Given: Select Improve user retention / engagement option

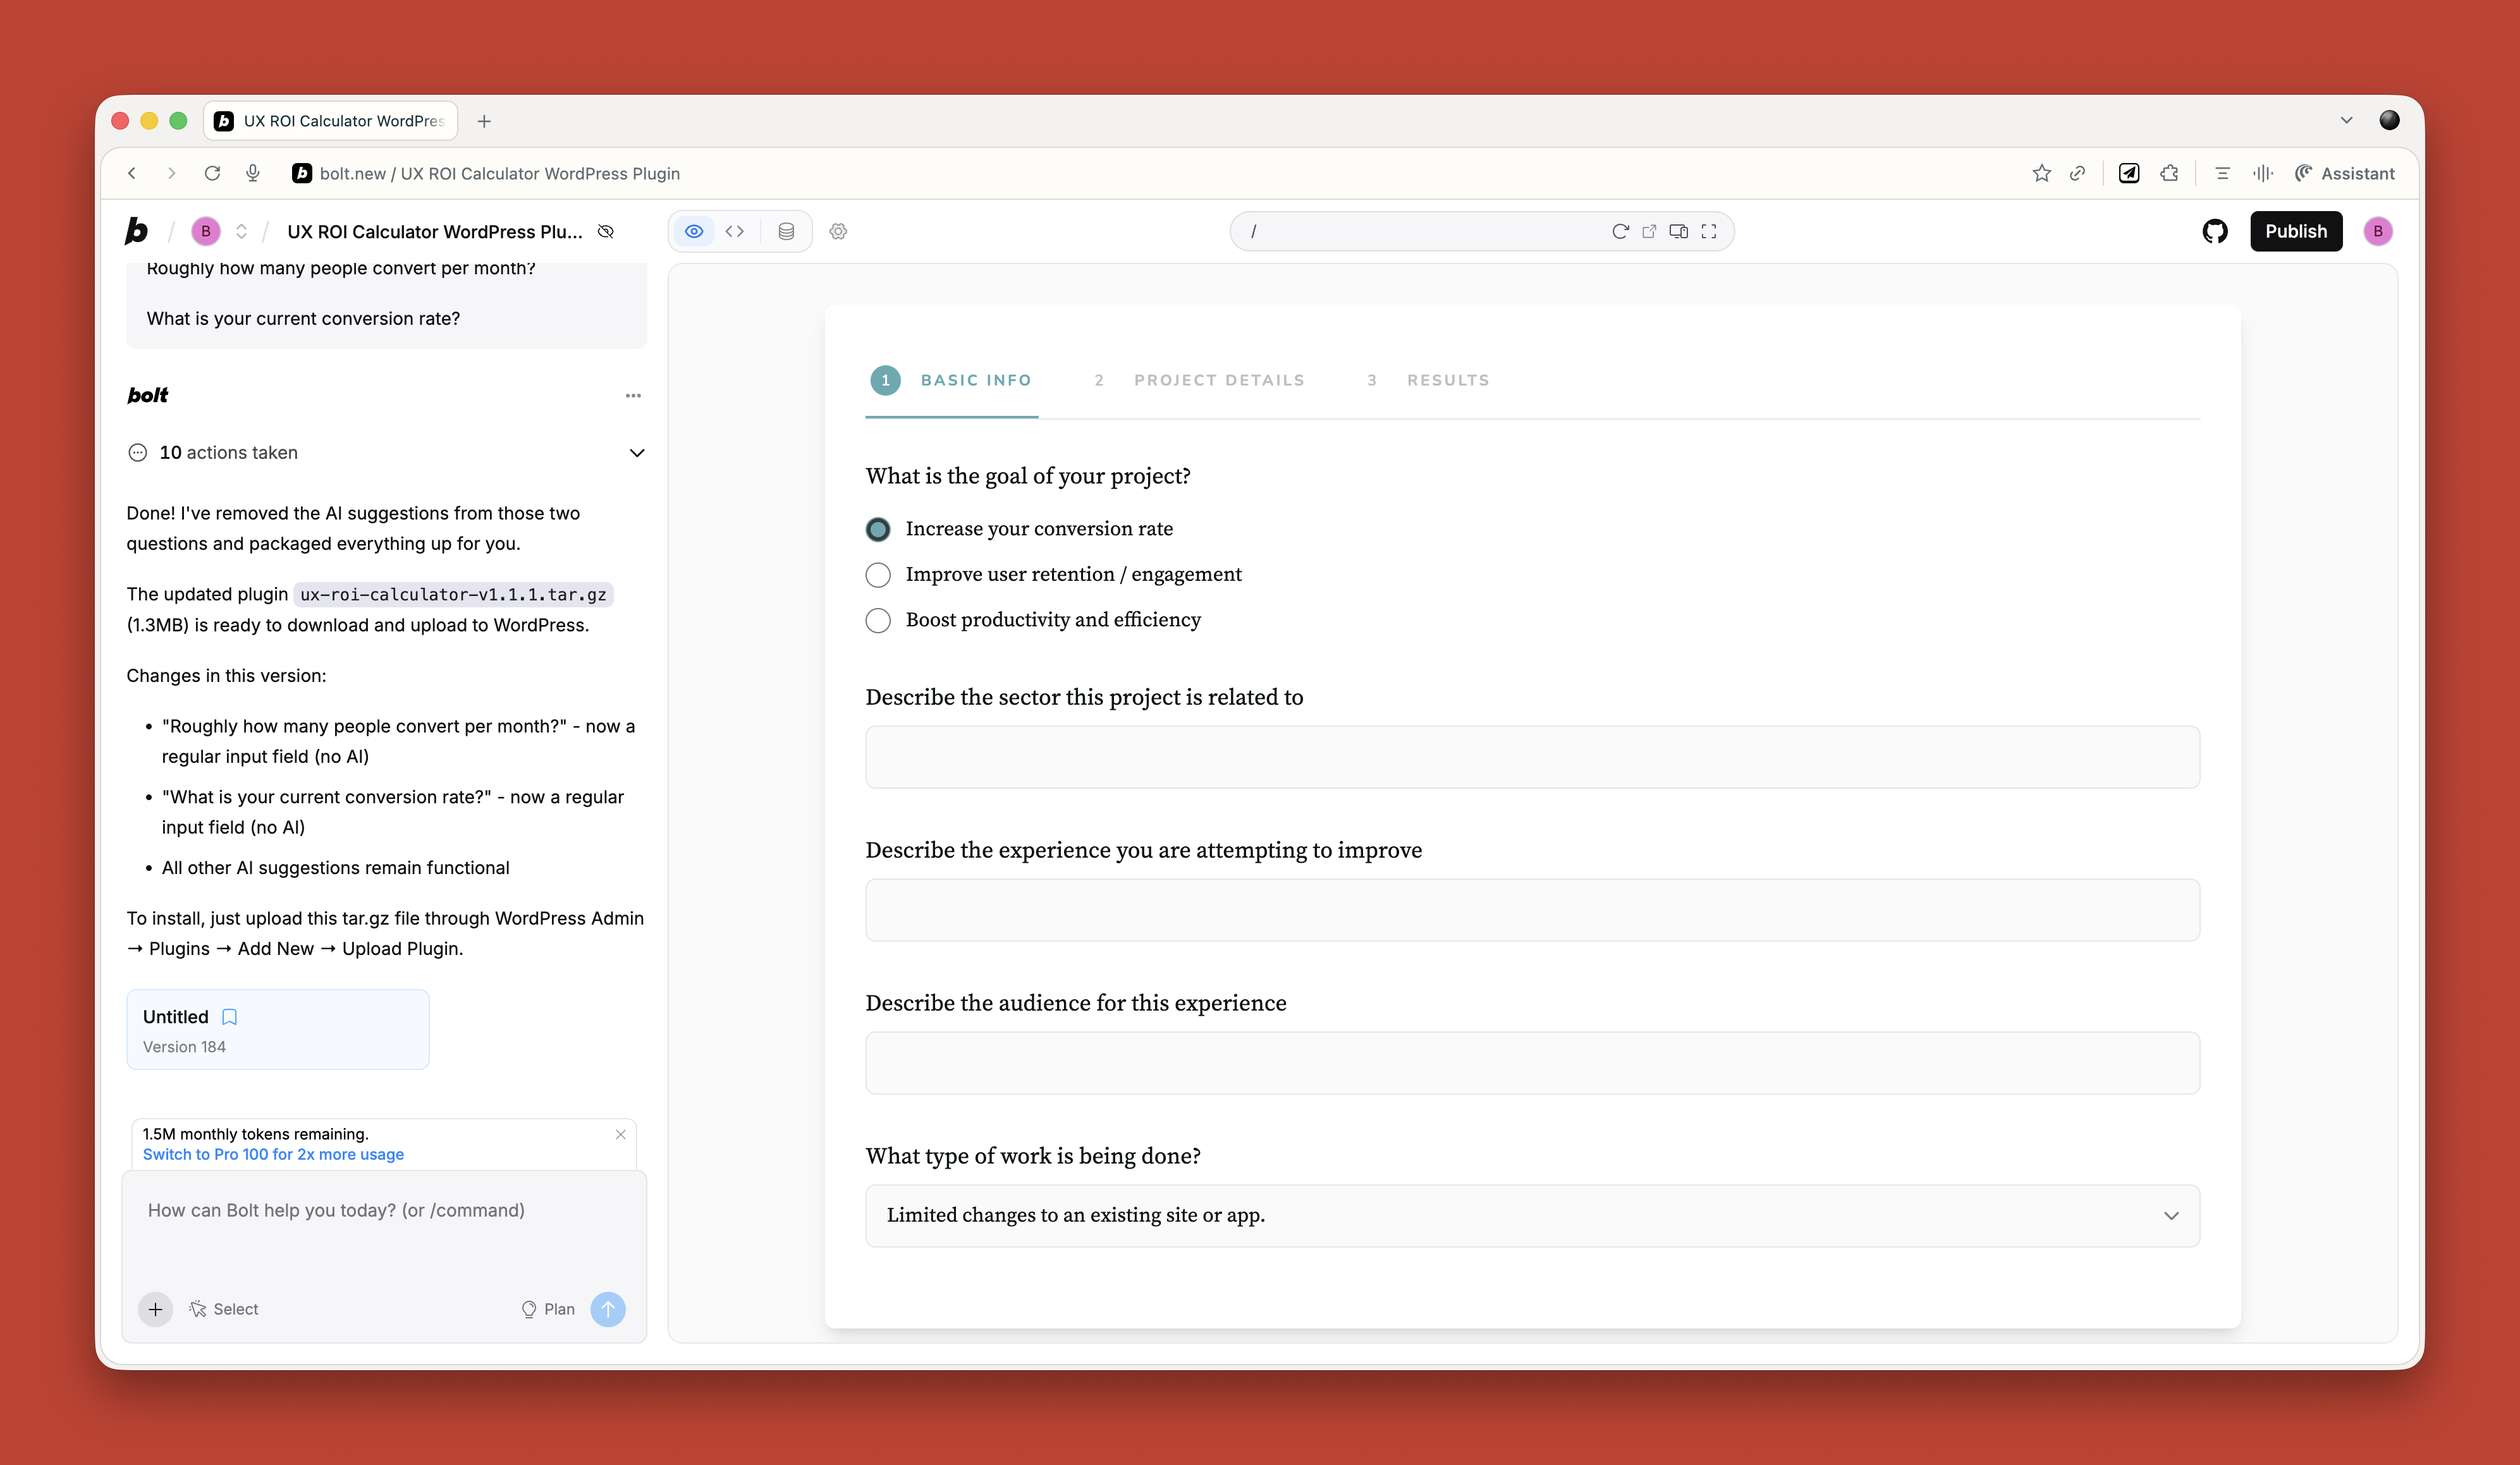Looking at the screenshot, I should (878, 574).
